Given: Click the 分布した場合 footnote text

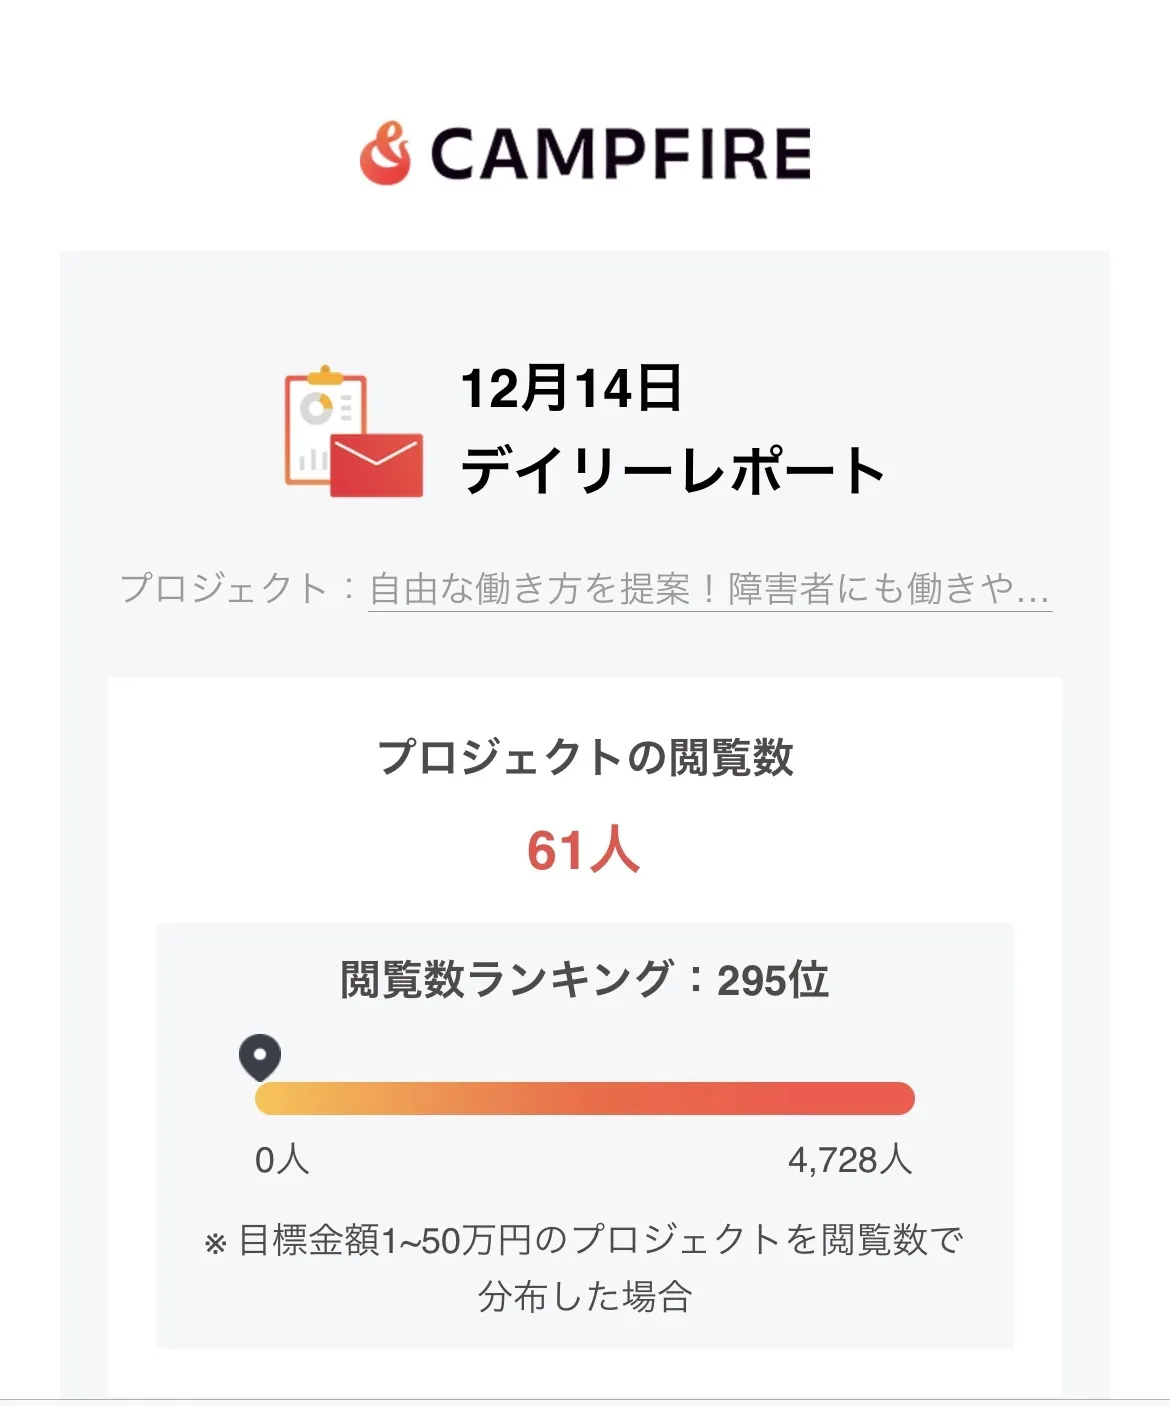Looking at the screenshot, I should (585, 1297).
